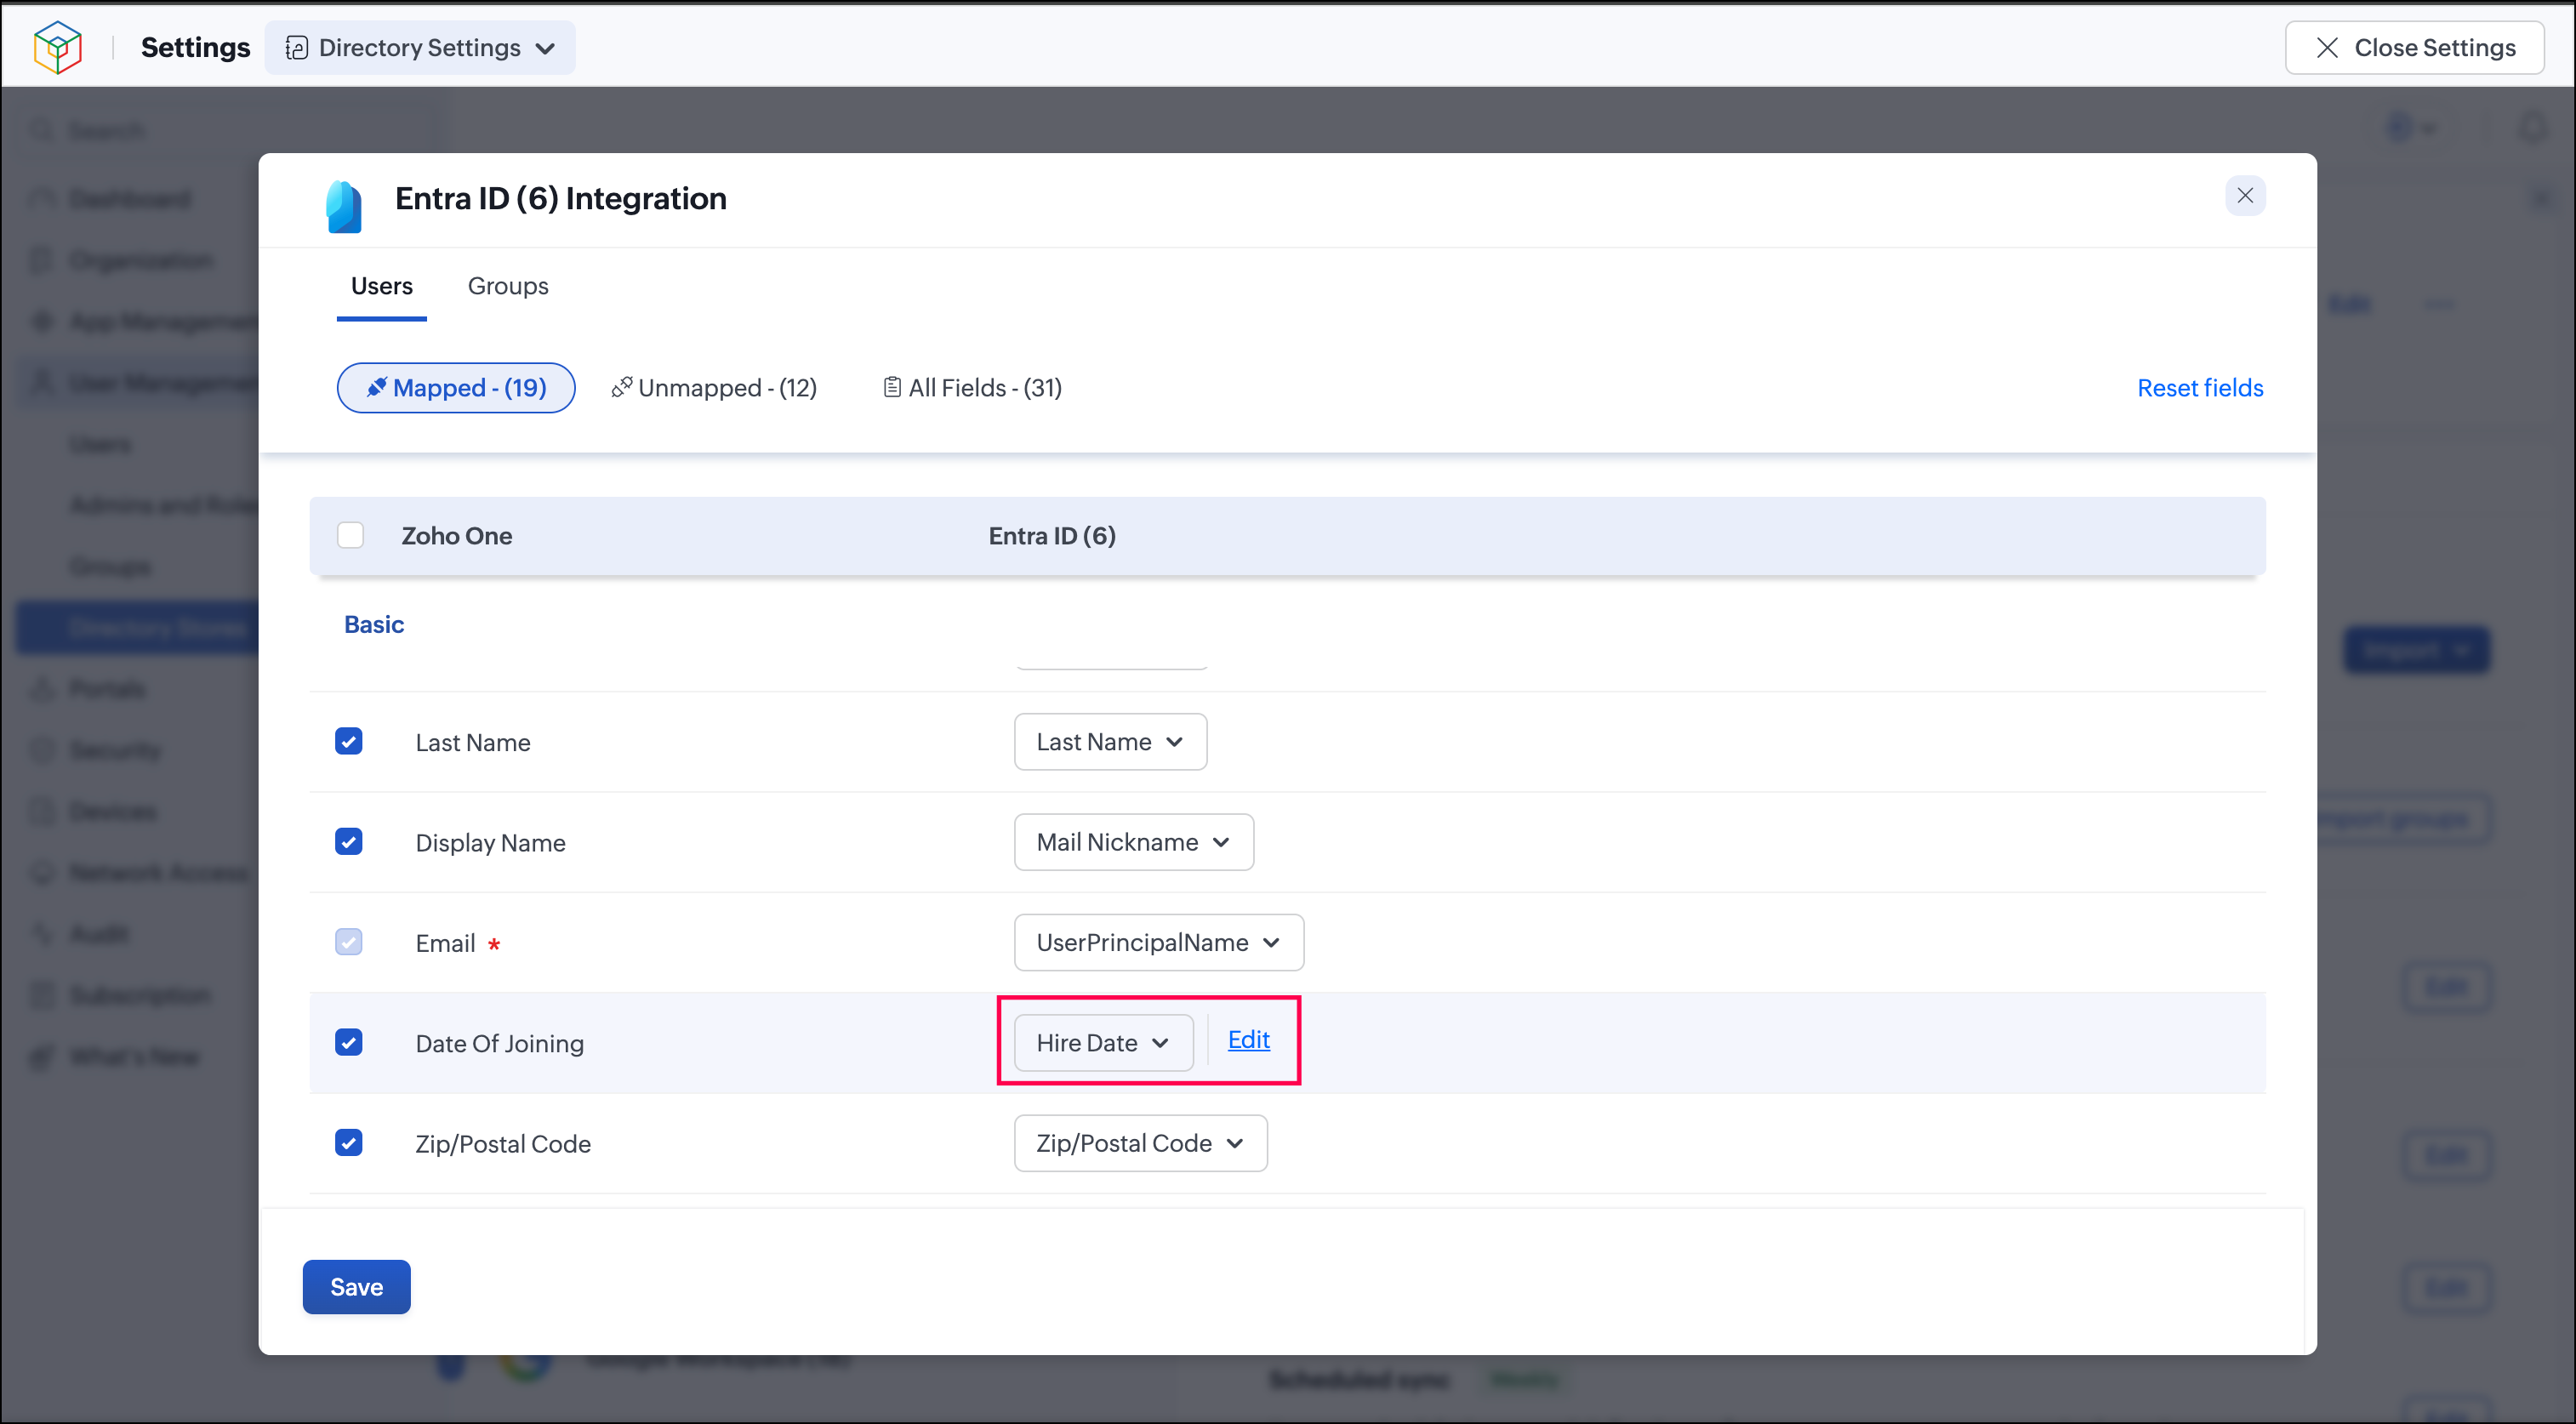Open the Mail Nickname mapping dropdown
Image resolution: width=2576 pixels, height=1424 pixels.
pos(1133,842)
